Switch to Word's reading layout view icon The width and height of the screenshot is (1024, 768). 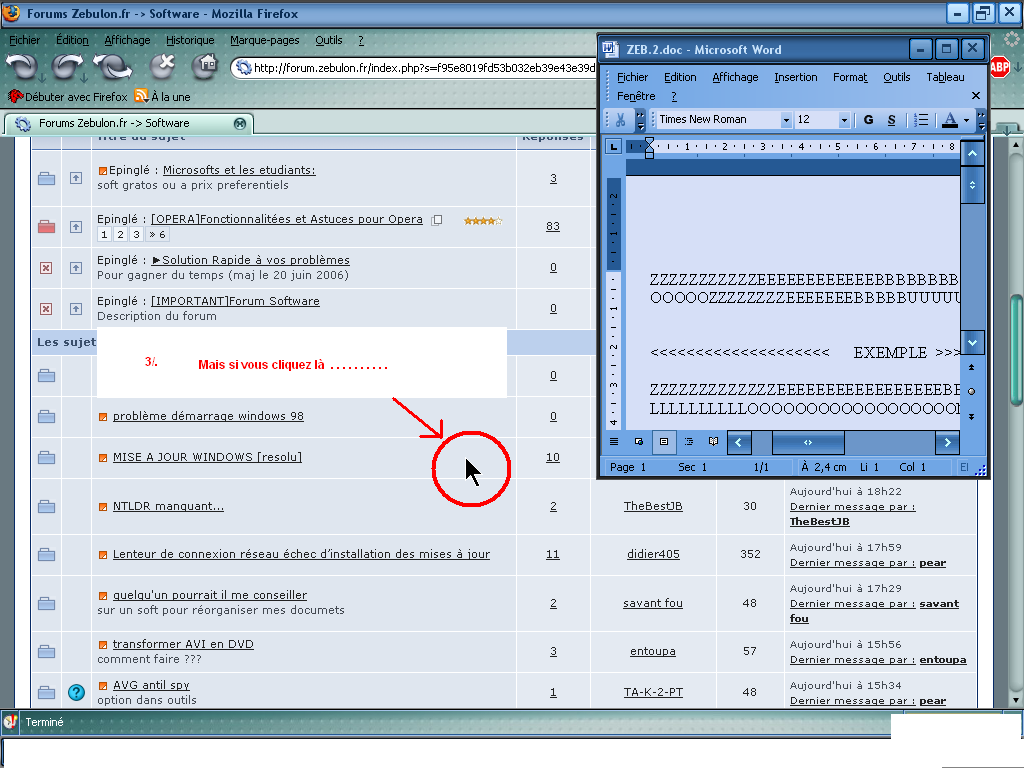coord(713,441)
